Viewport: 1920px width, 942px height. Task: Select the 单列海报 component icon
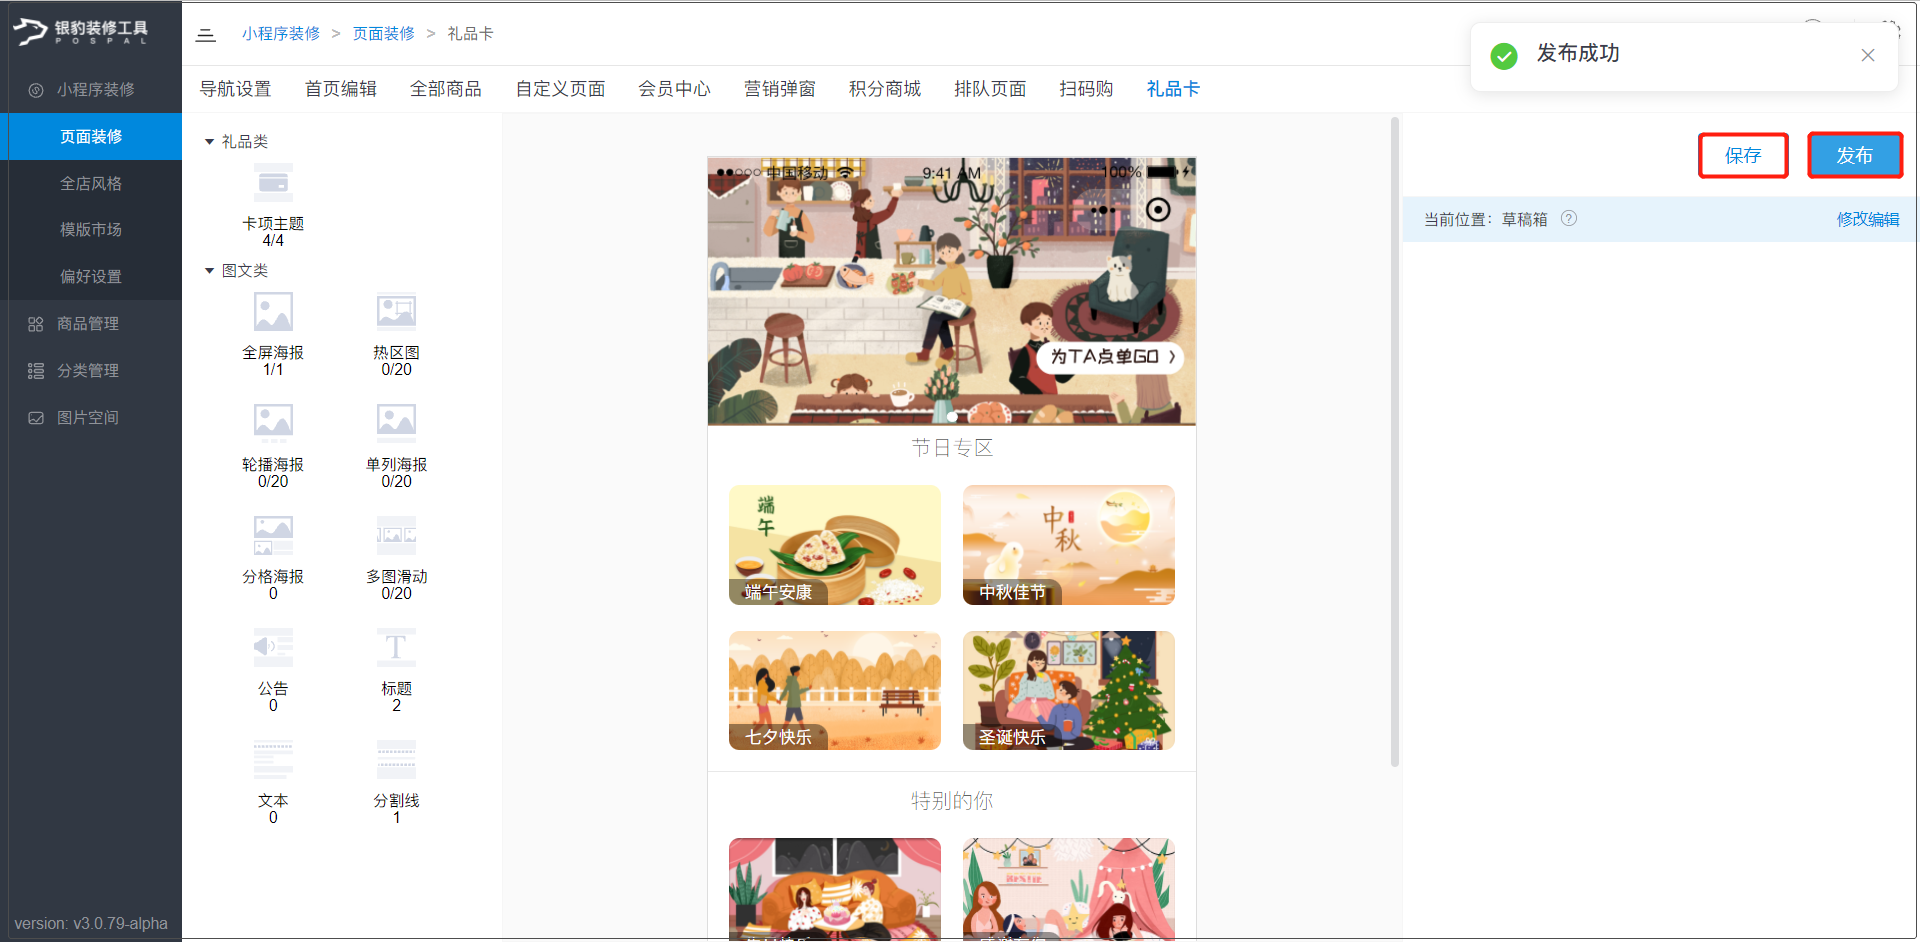coord(396,423)
